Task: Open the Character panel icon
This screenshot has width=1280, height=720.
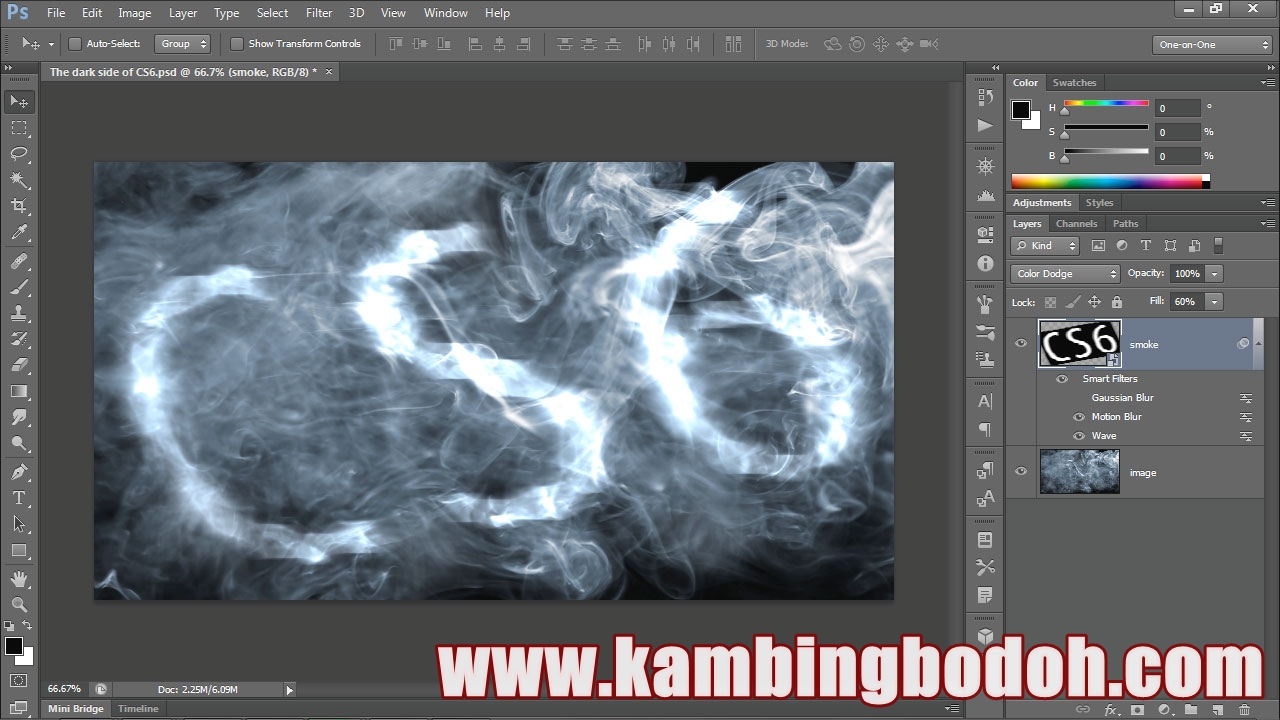Action: click(x=985, y=401)
